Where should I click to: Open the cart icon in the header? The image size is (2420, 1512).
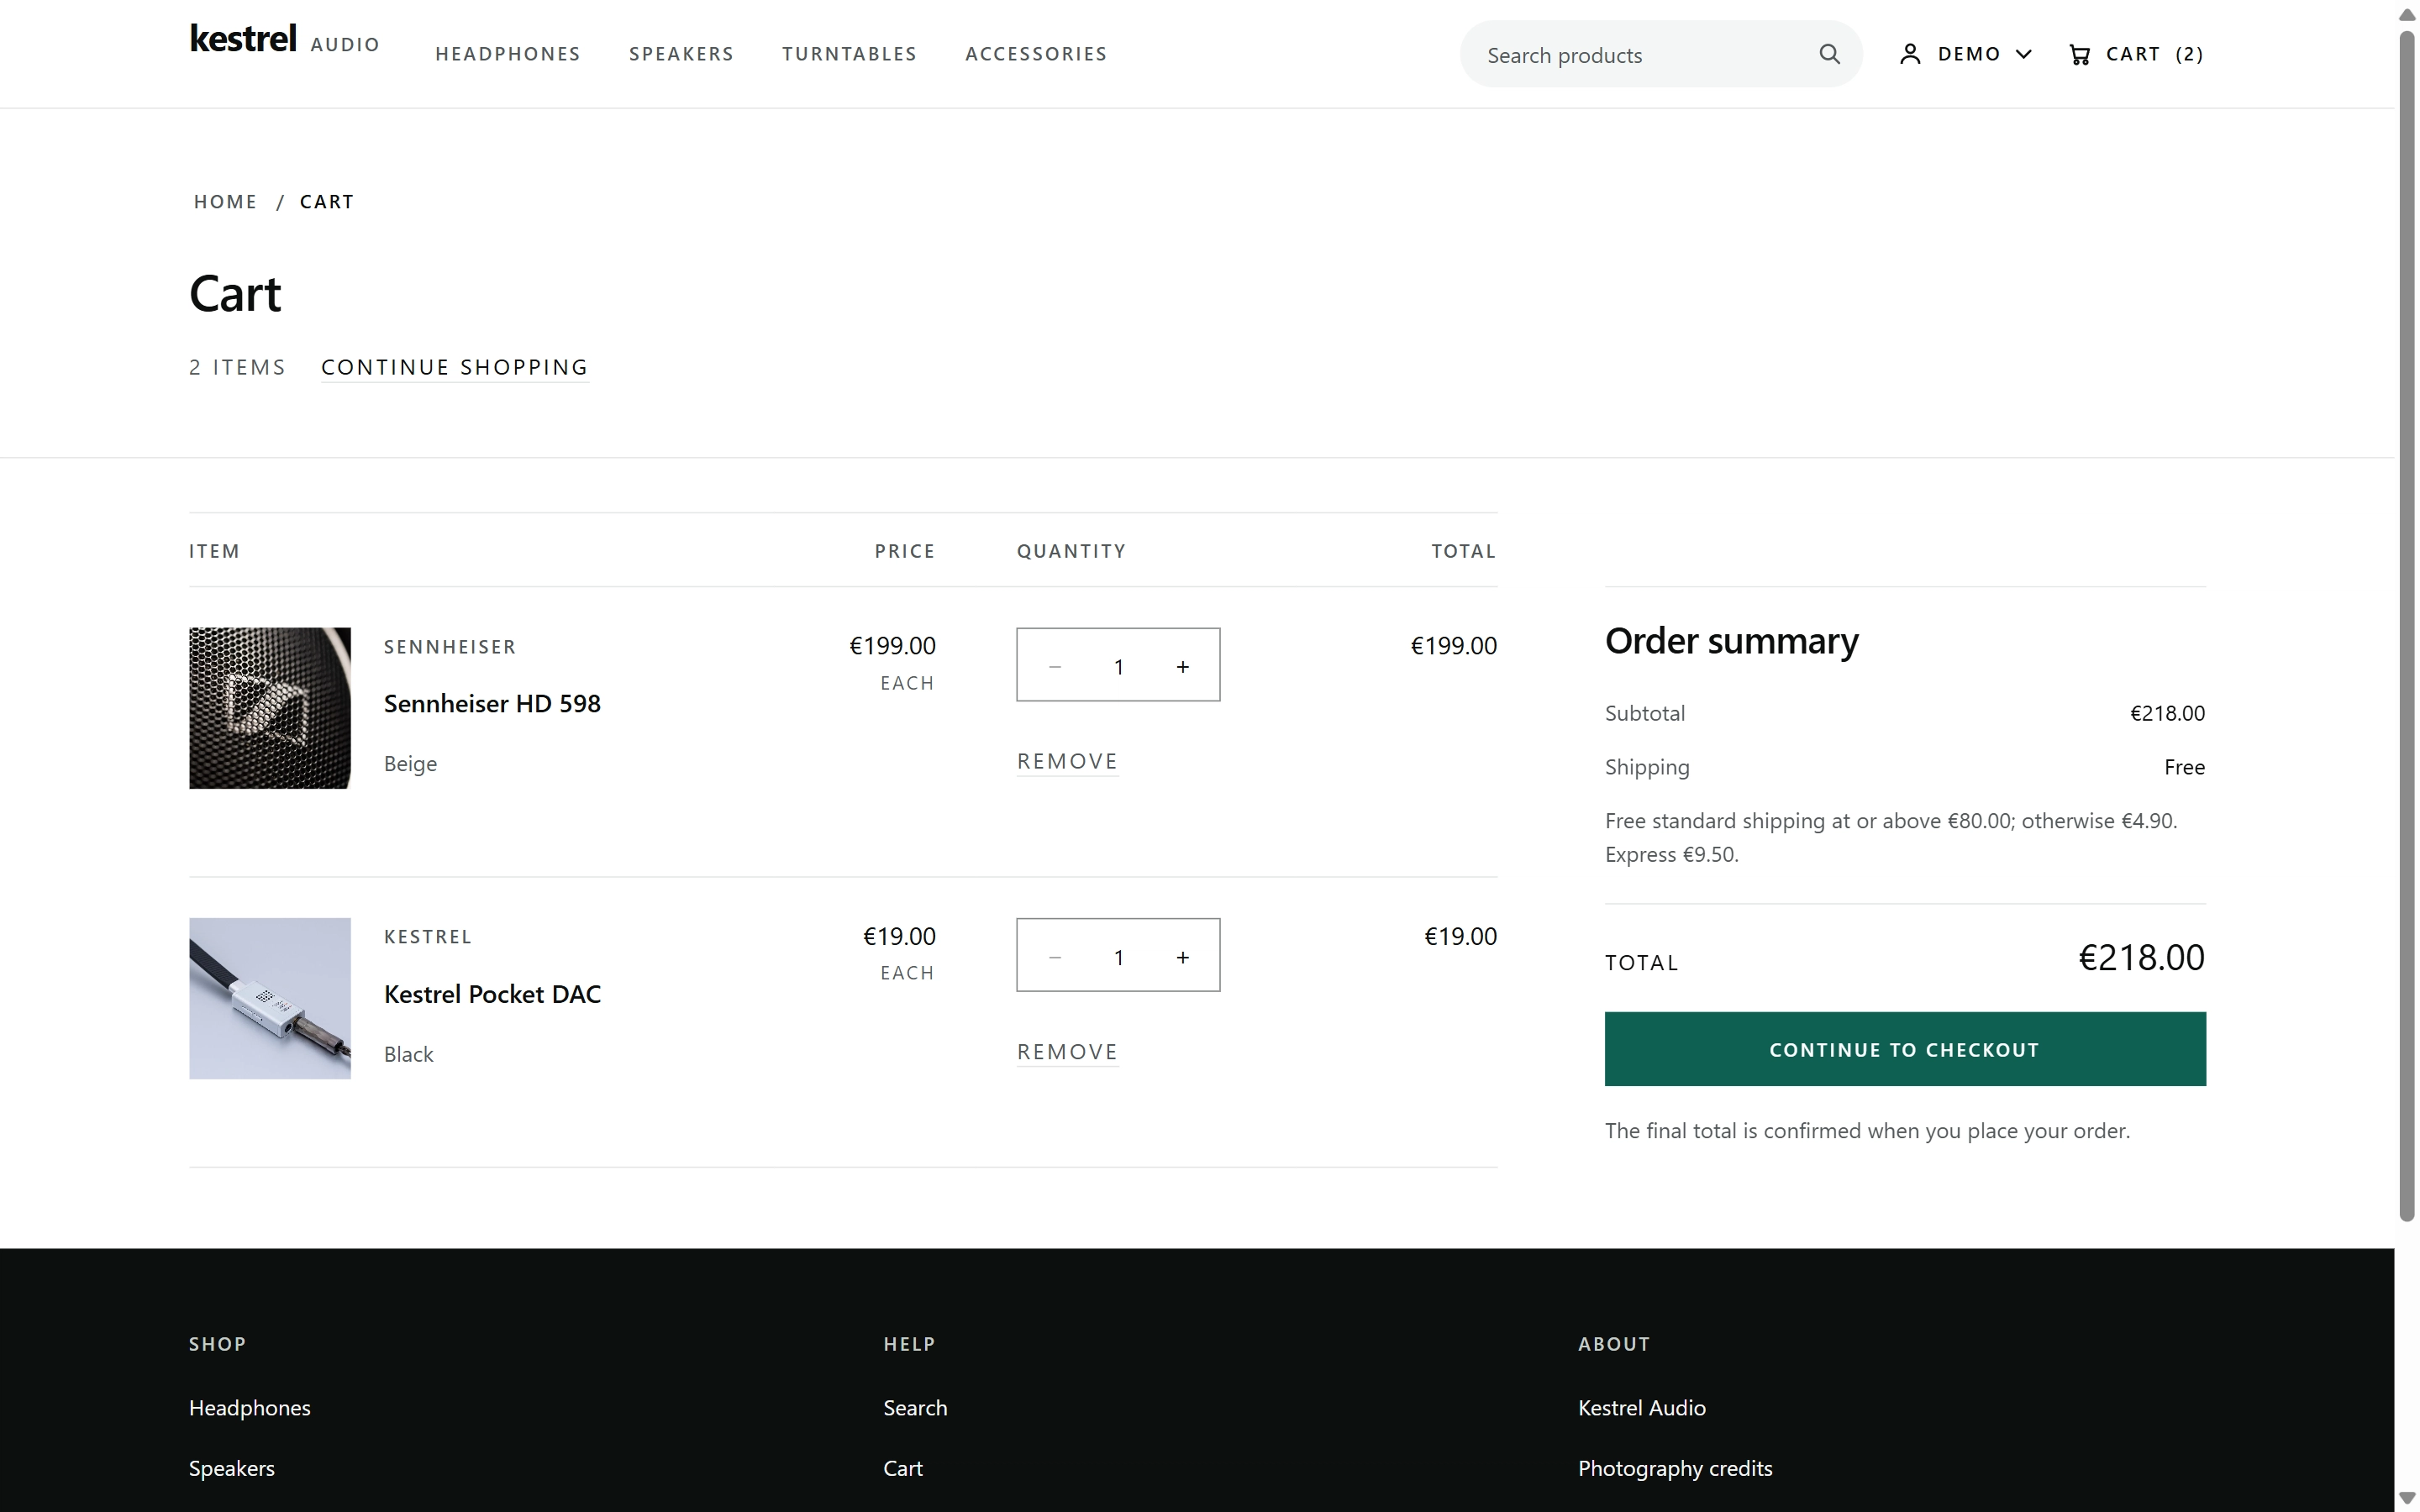click(2079, 54)
